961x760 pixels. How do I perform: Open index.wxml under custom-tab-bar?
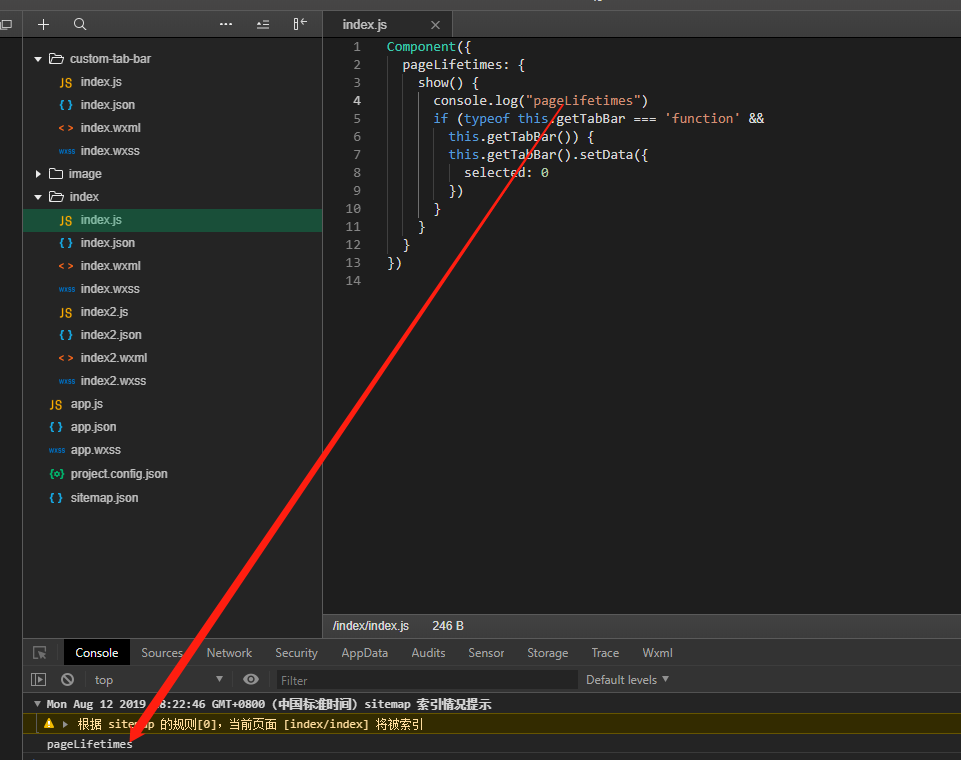click(x=110, y=128)
